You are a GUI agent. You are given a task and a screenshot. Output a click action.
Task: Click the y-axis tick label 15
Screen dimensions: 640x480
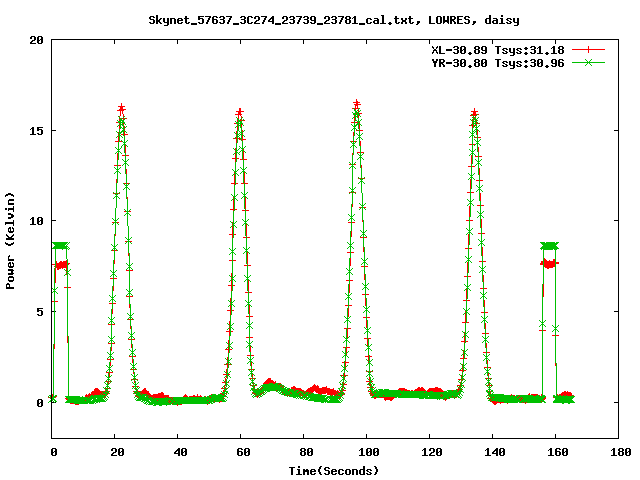point(36,131)
